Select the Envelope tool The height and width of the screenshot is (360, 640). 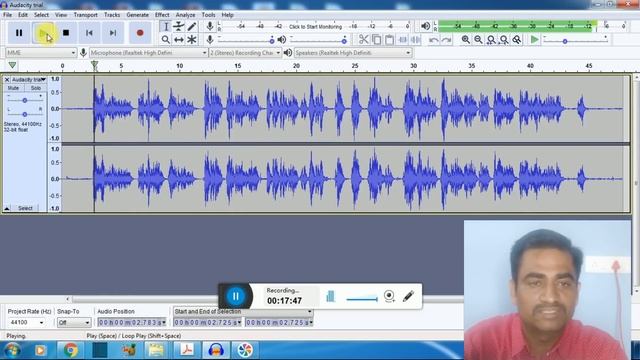(178, 27)
